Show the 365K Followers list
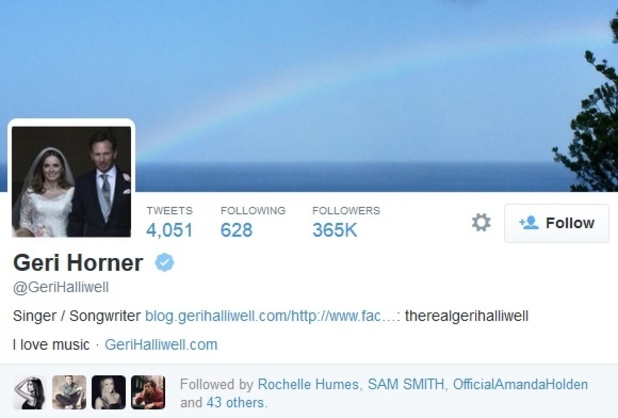 346,222
